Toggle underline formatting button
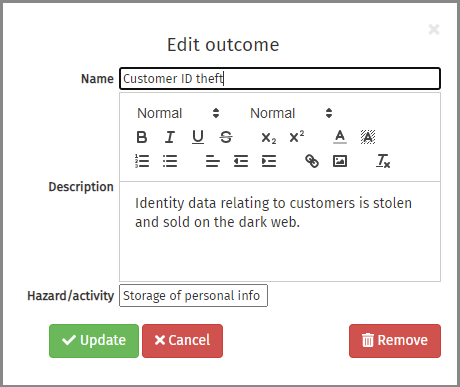The width and height of the screenshot is (460, 387). click(x=198, y=137)
